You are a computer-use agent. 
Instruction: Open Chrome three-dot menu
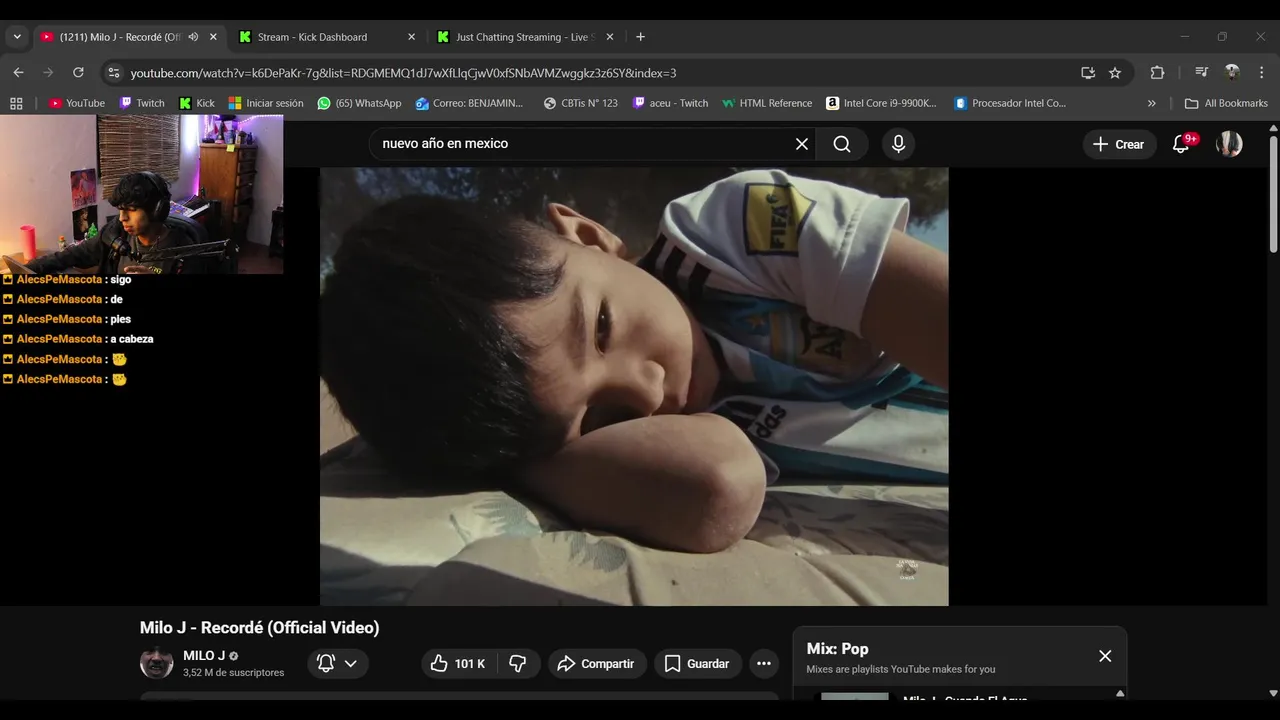(x=1262, y=73)
